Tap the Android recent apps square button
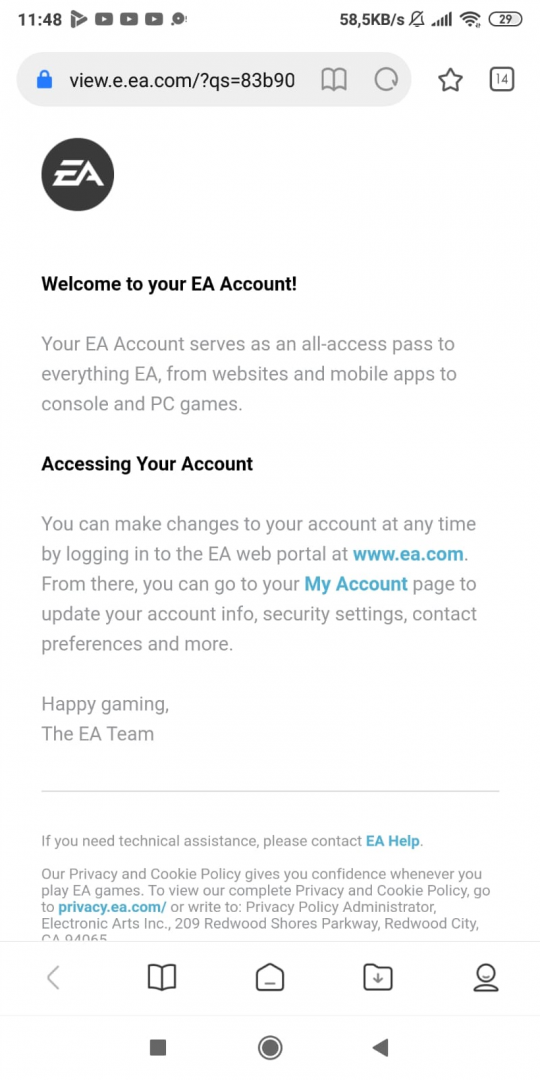This screenshot has width=540, height=1080. [x=158, y=1048]
